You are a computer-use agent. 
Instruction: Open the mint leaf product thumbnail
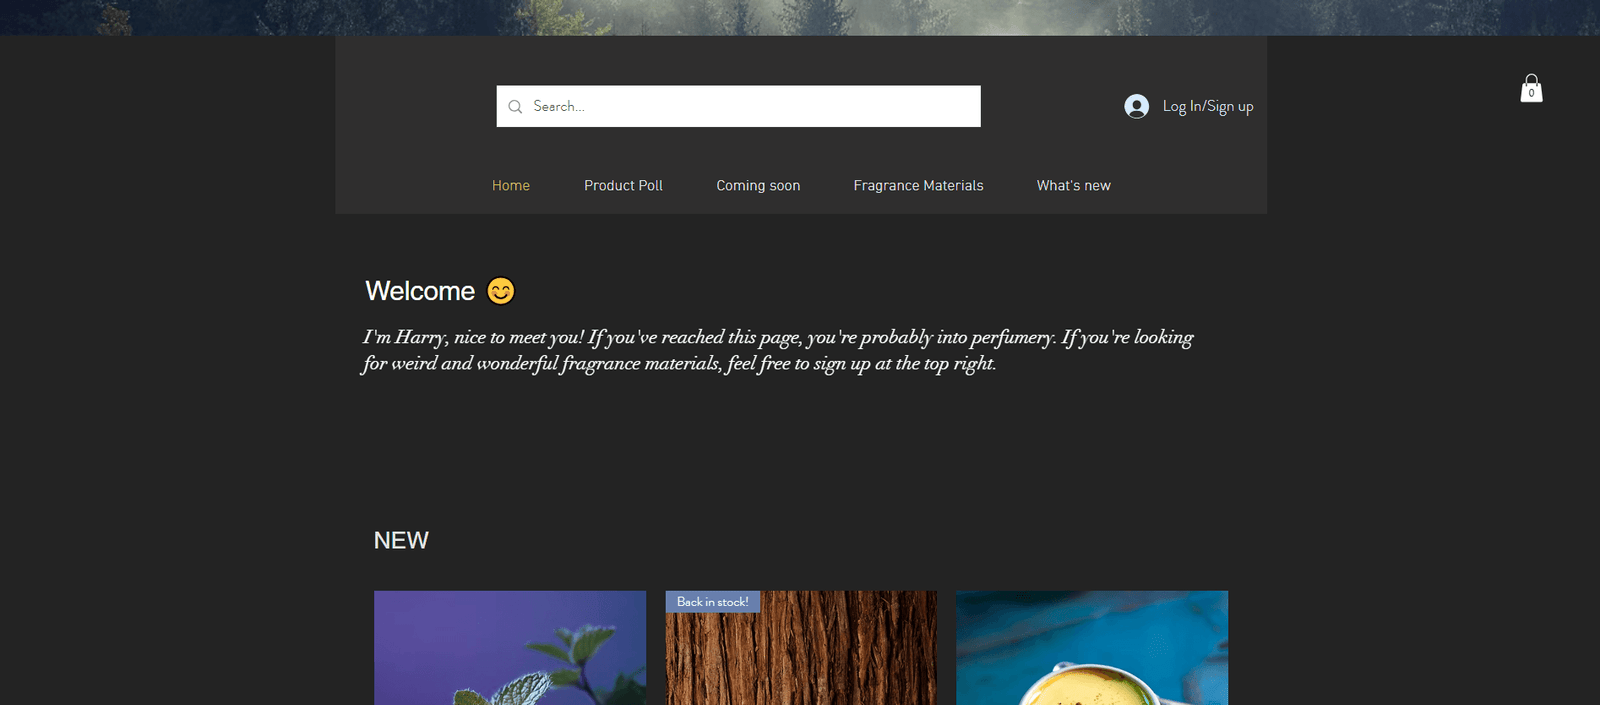pyautogui.click(x=510, y=648)
